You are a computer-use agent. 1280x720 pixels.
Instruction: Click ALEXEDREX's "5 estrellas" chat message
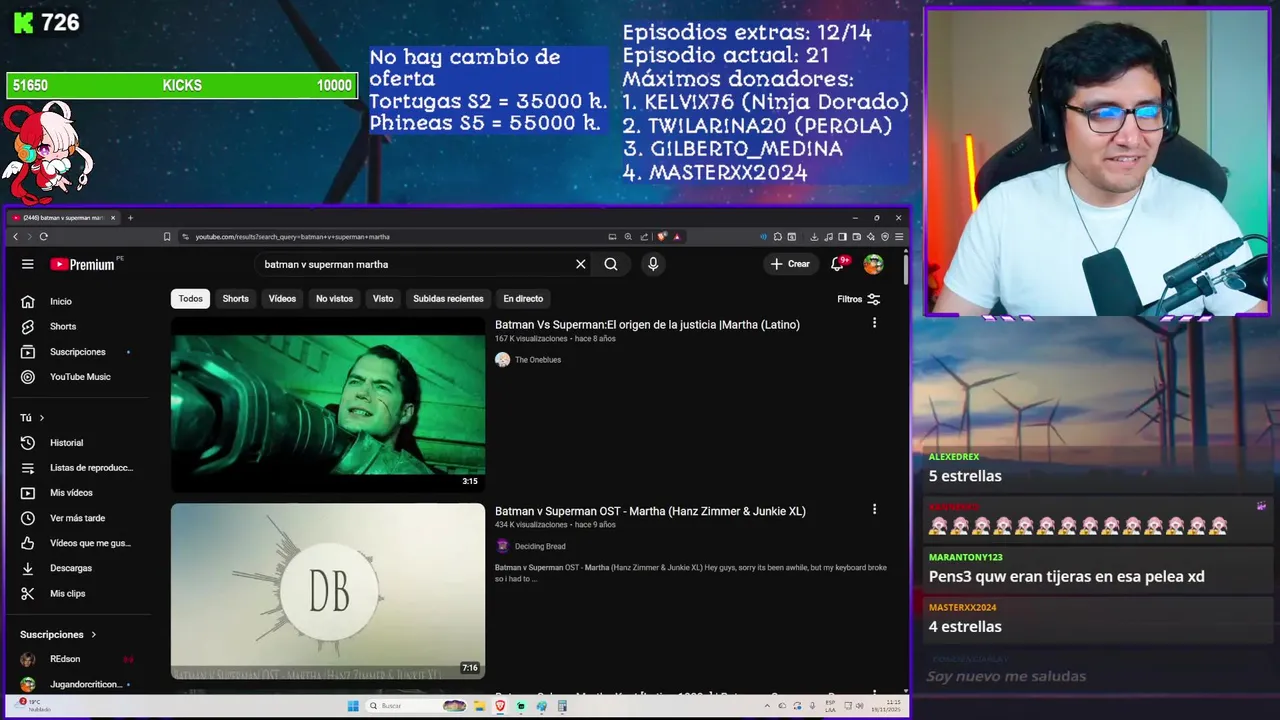(x=965, y=476)
